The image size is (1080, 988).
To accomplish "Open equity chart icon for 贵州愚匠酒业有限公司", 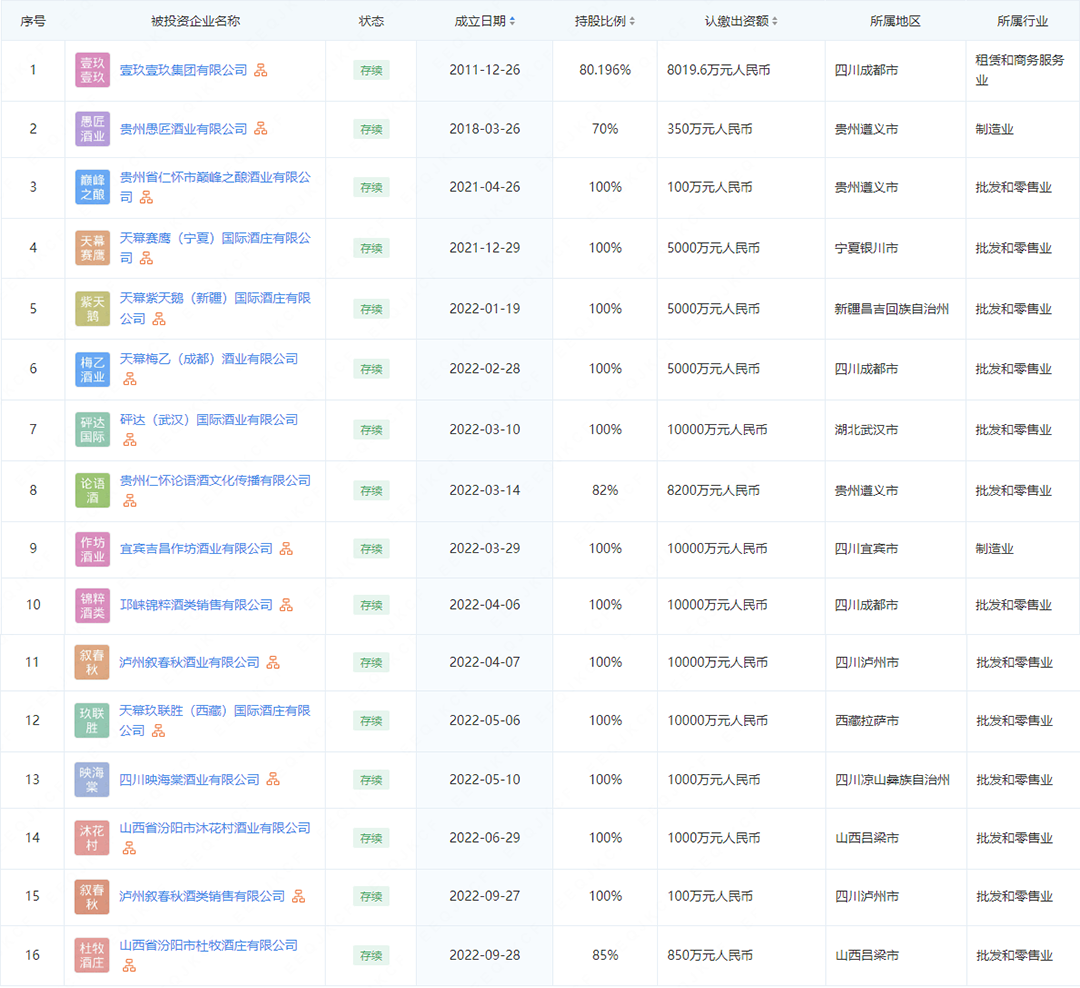I will pos(261,129).
